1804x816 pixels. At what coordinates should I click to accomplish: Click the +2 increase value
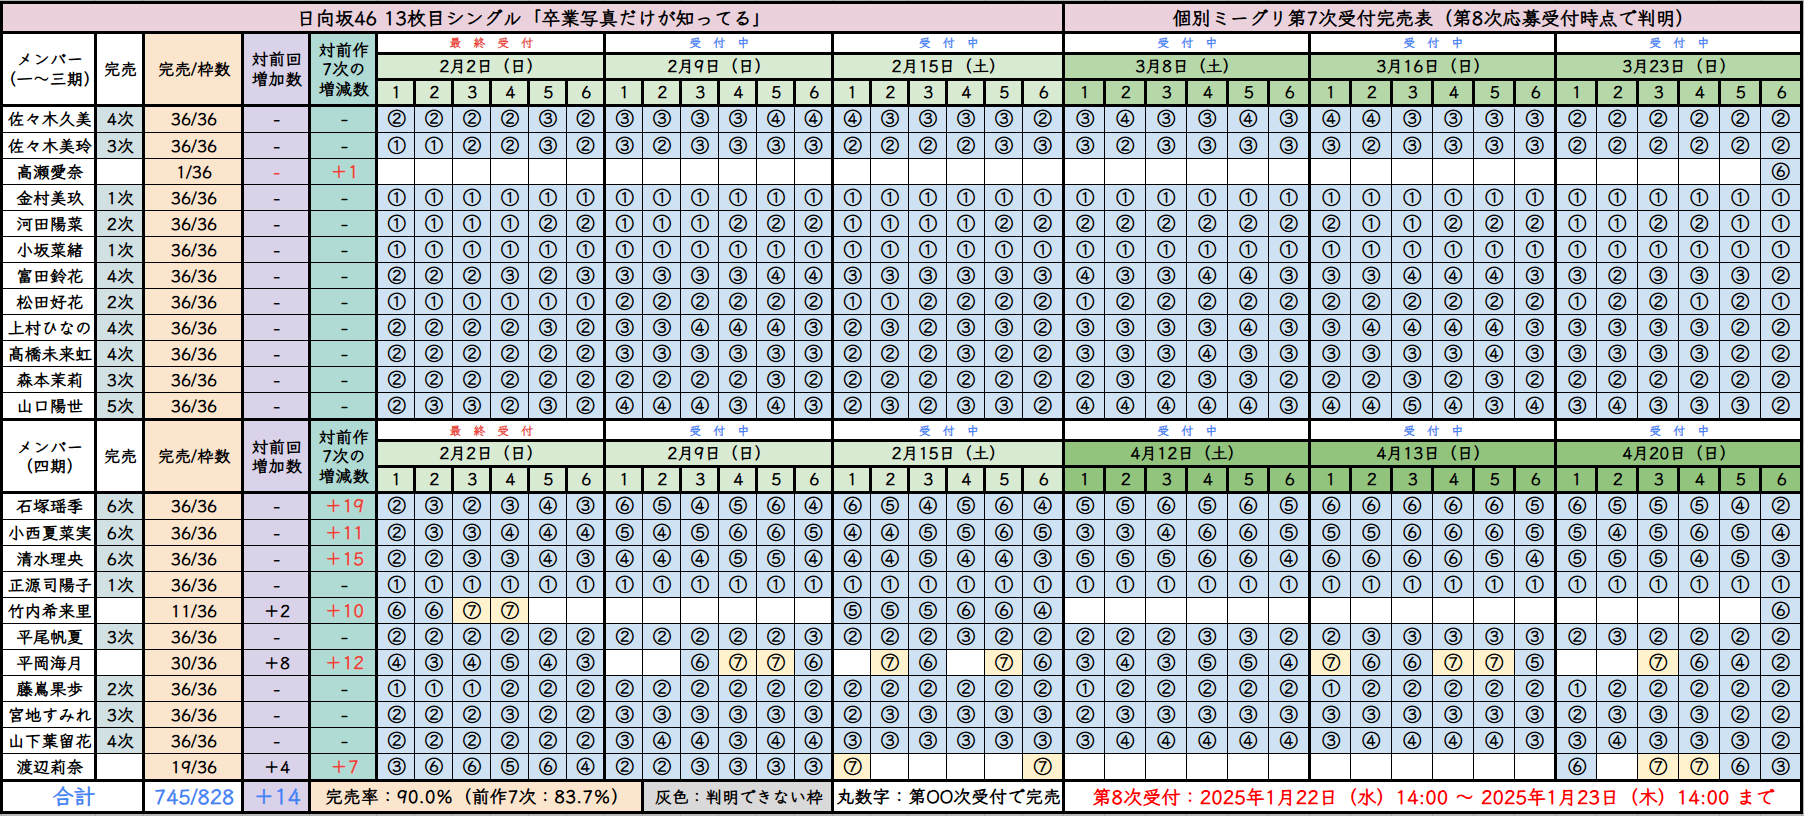click(x=277, y=611)
